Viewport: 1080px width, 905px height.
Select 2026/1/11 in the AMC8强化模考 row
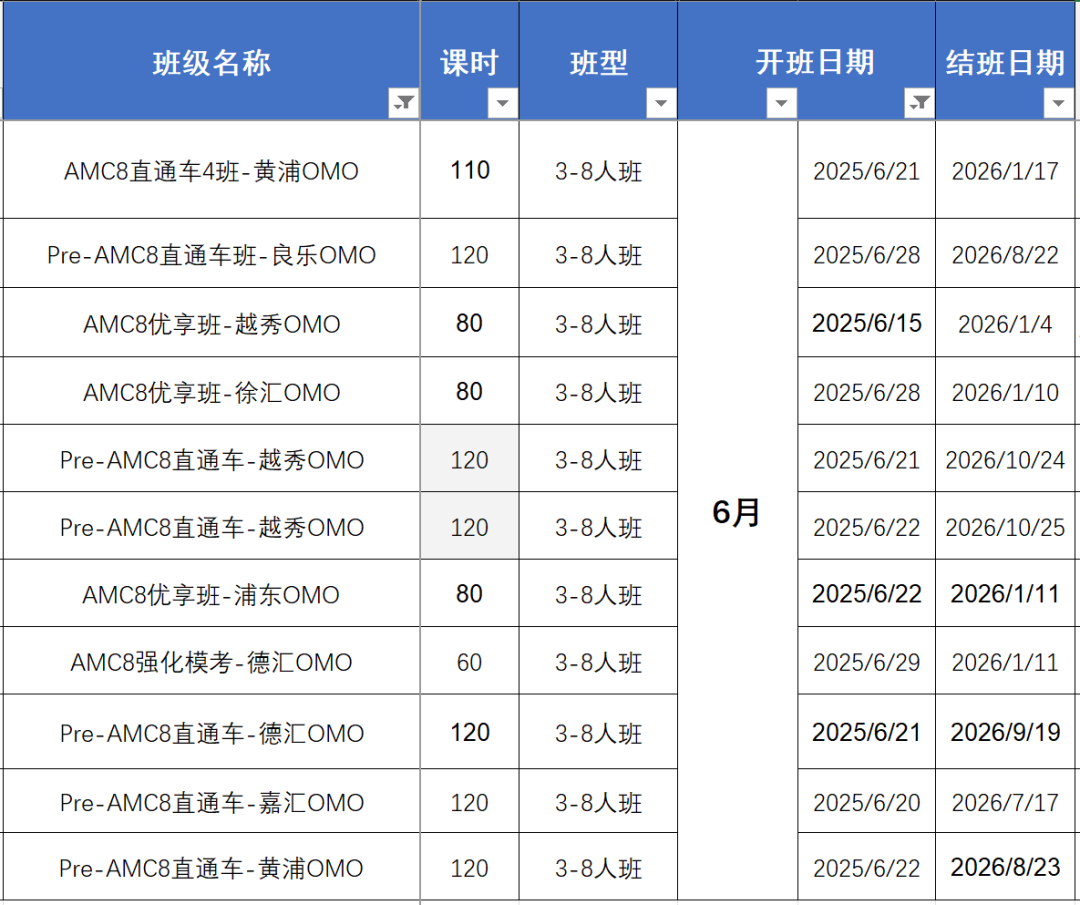tap(1005, 661)
